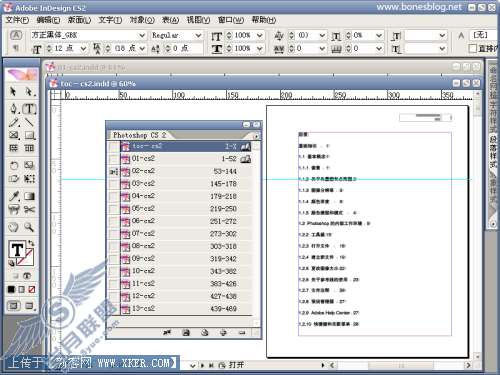Open the kerning (0) dropdown
Viewport: 500px width, 375px height.
coord(322,35)
